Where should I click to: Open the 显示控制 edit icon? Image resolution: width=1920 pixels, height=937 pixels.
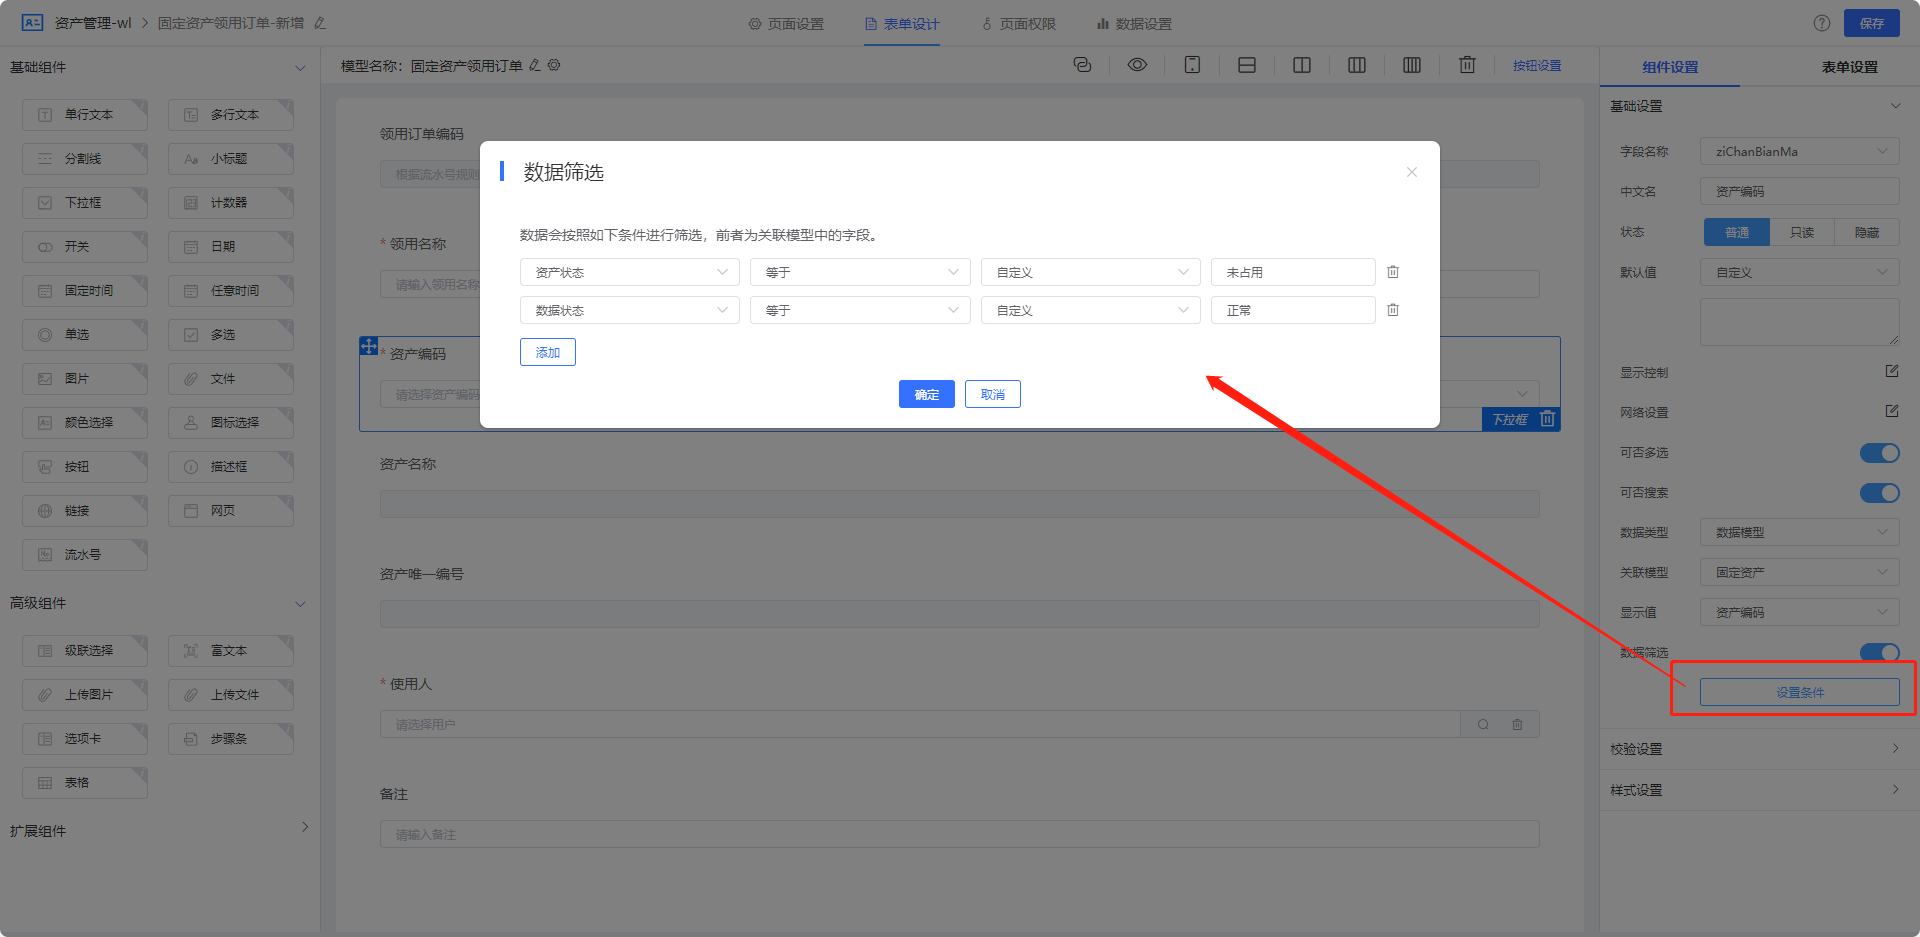[x=1892, y=371]
